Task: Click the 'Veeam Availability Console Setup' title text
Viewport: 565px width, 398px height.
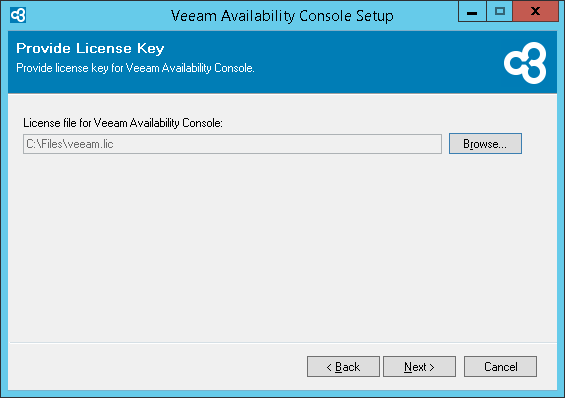Action: (282, 16)
